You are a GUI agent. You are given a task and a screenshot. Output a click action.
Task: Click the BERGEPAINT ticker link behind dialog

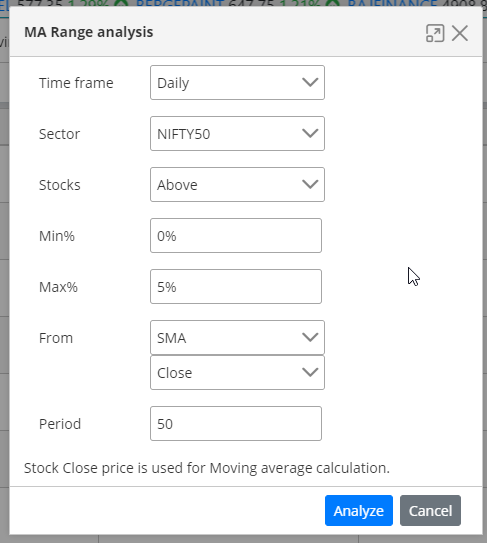[x=180, y=3]
